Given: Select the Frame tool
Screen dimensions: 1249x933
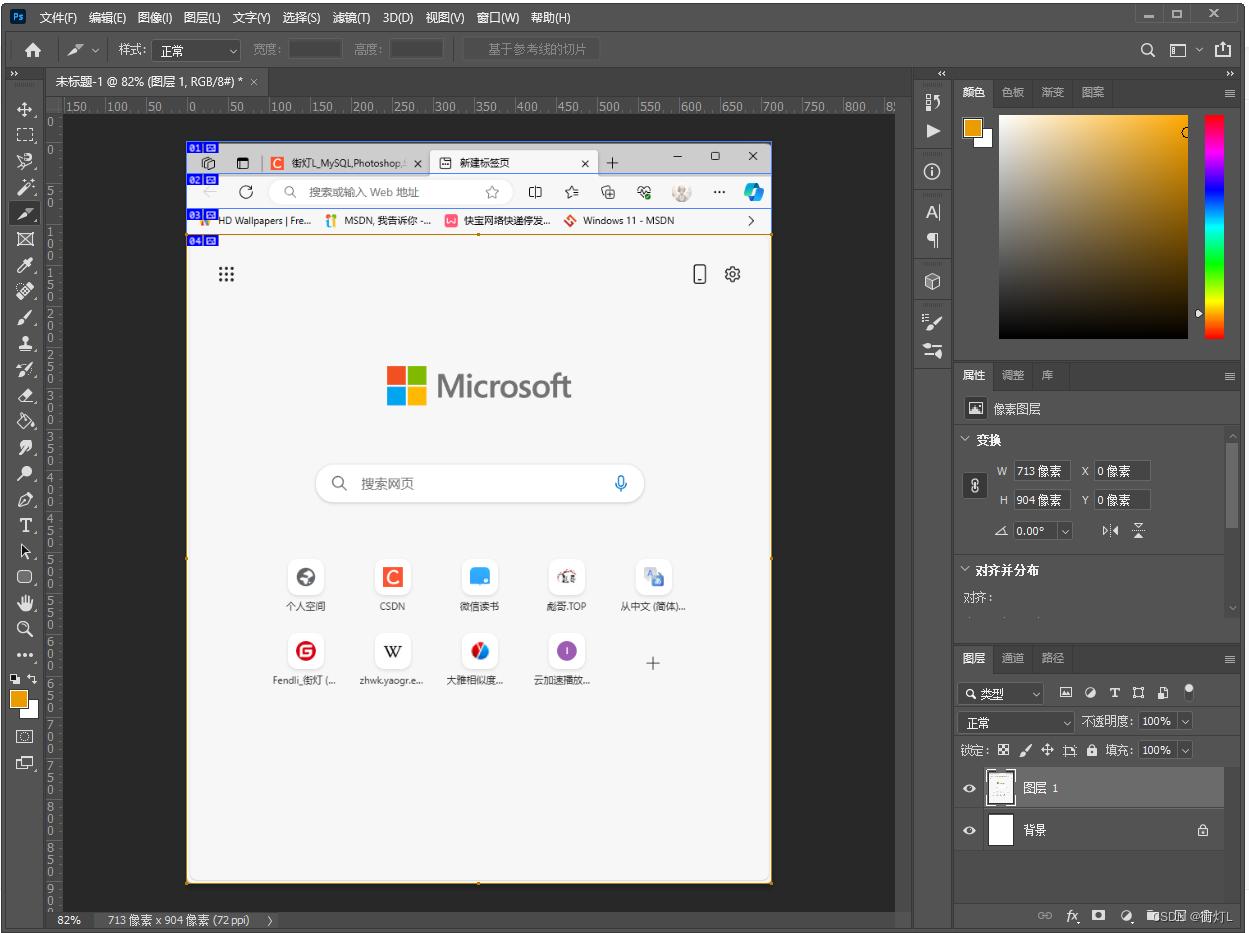Looking at the screenshot, I should (25, 239).
